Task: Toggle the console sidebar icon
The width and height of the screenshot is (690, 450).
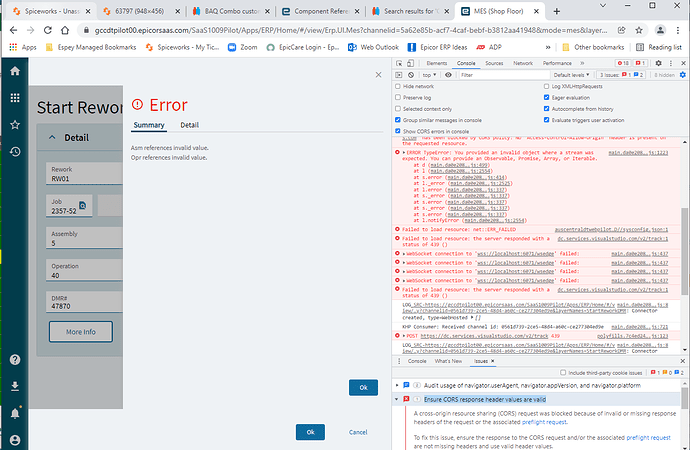Action: (x=399, y=75)
